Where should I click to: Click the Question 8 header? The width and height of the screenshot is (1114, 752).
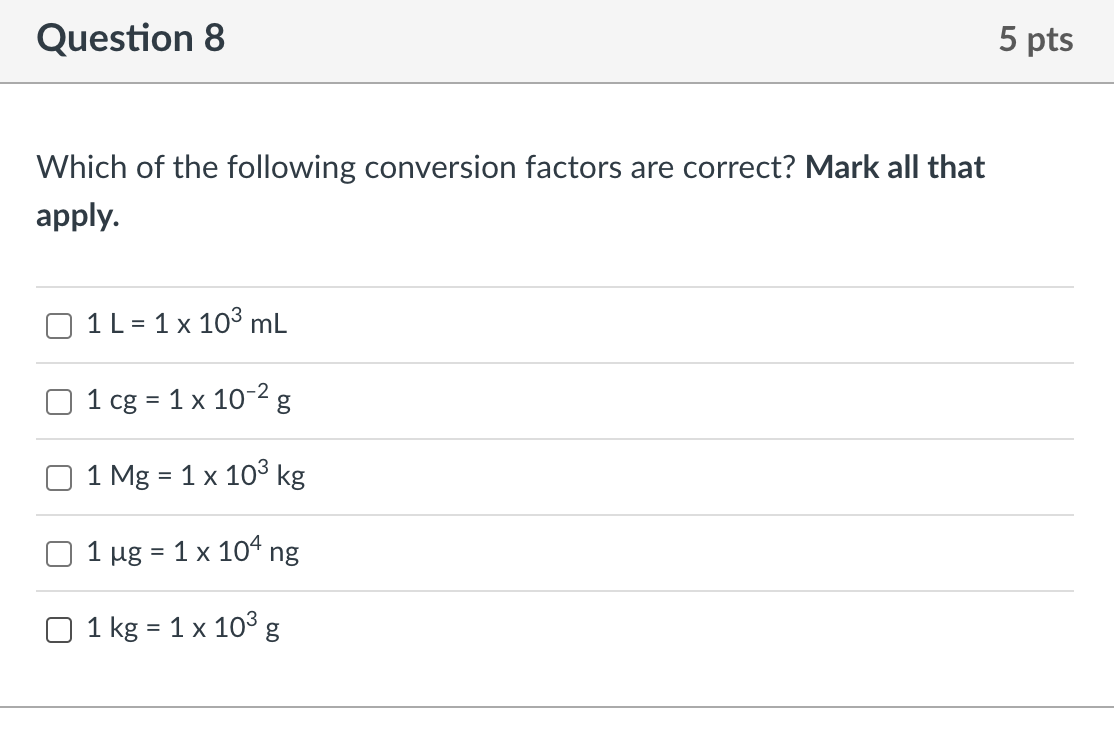(x=130, y=39)
